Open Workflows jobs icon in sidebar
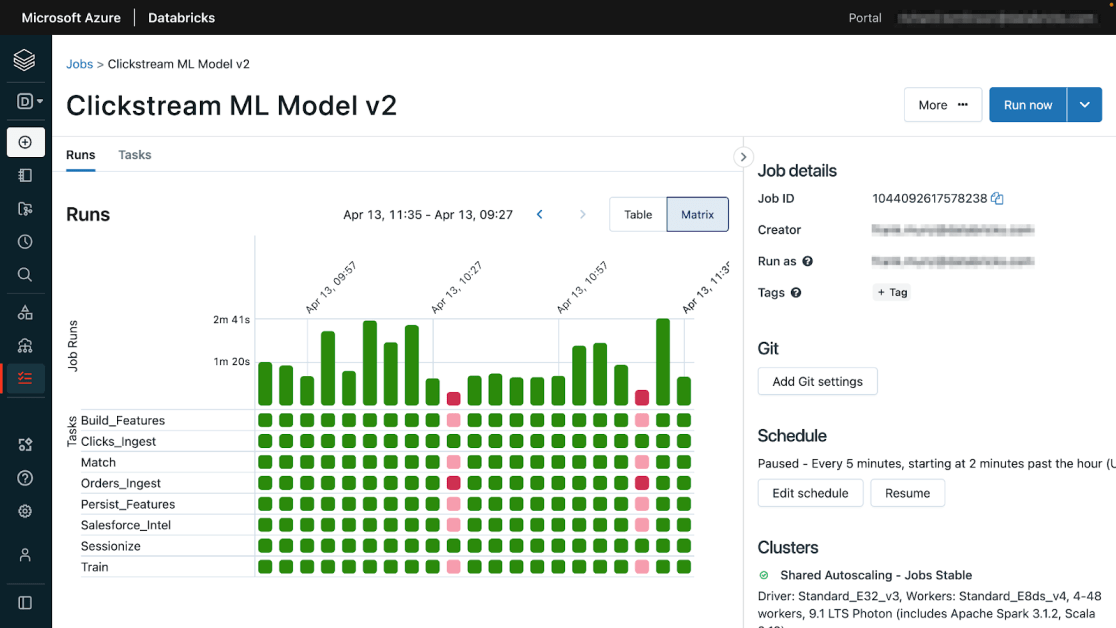The width and height of the screenshot is (1116, 628). pyautogui.click(x=25, y=378)
